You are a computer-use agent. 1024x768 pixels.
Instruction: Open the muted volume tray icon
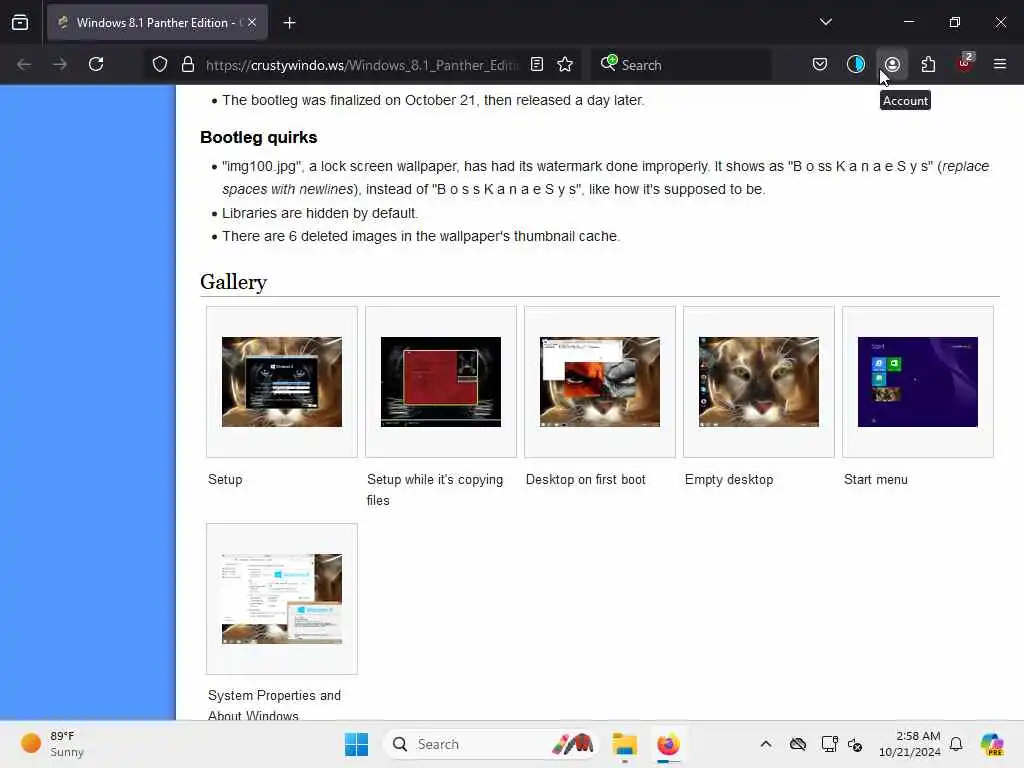coord(855,744)
